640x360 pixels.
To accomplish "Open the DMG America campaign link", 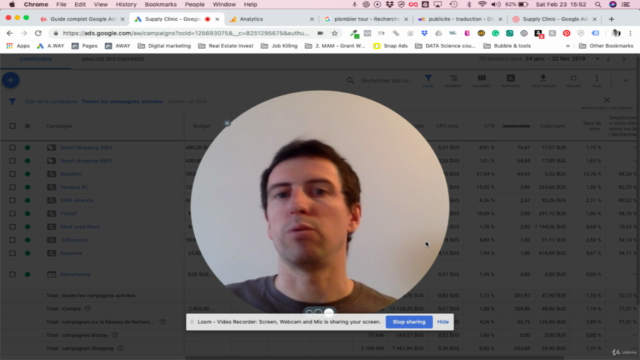I will click(77, 200).
